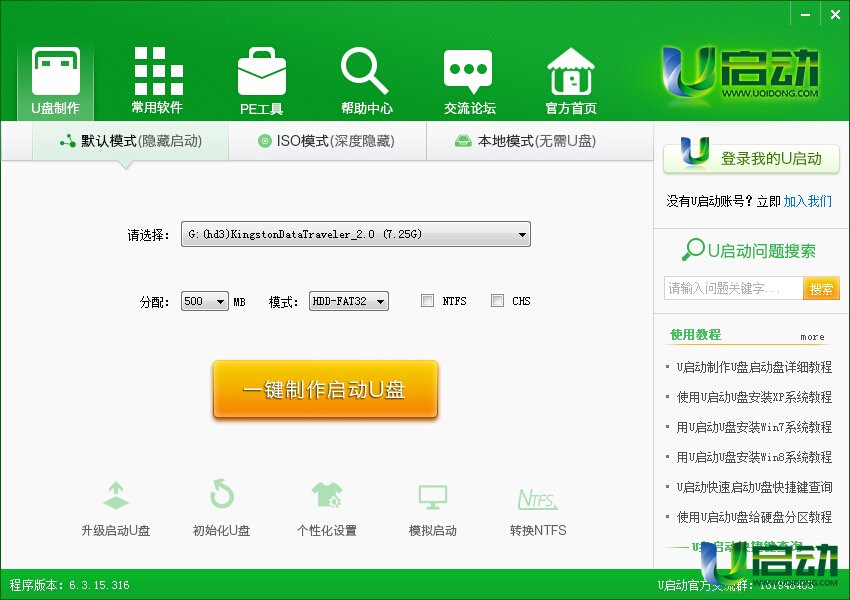Viewport: 850px width, 600px height.
Task: Click the 一键制作启动U盘 button
Action: click(x=325, y=389)
